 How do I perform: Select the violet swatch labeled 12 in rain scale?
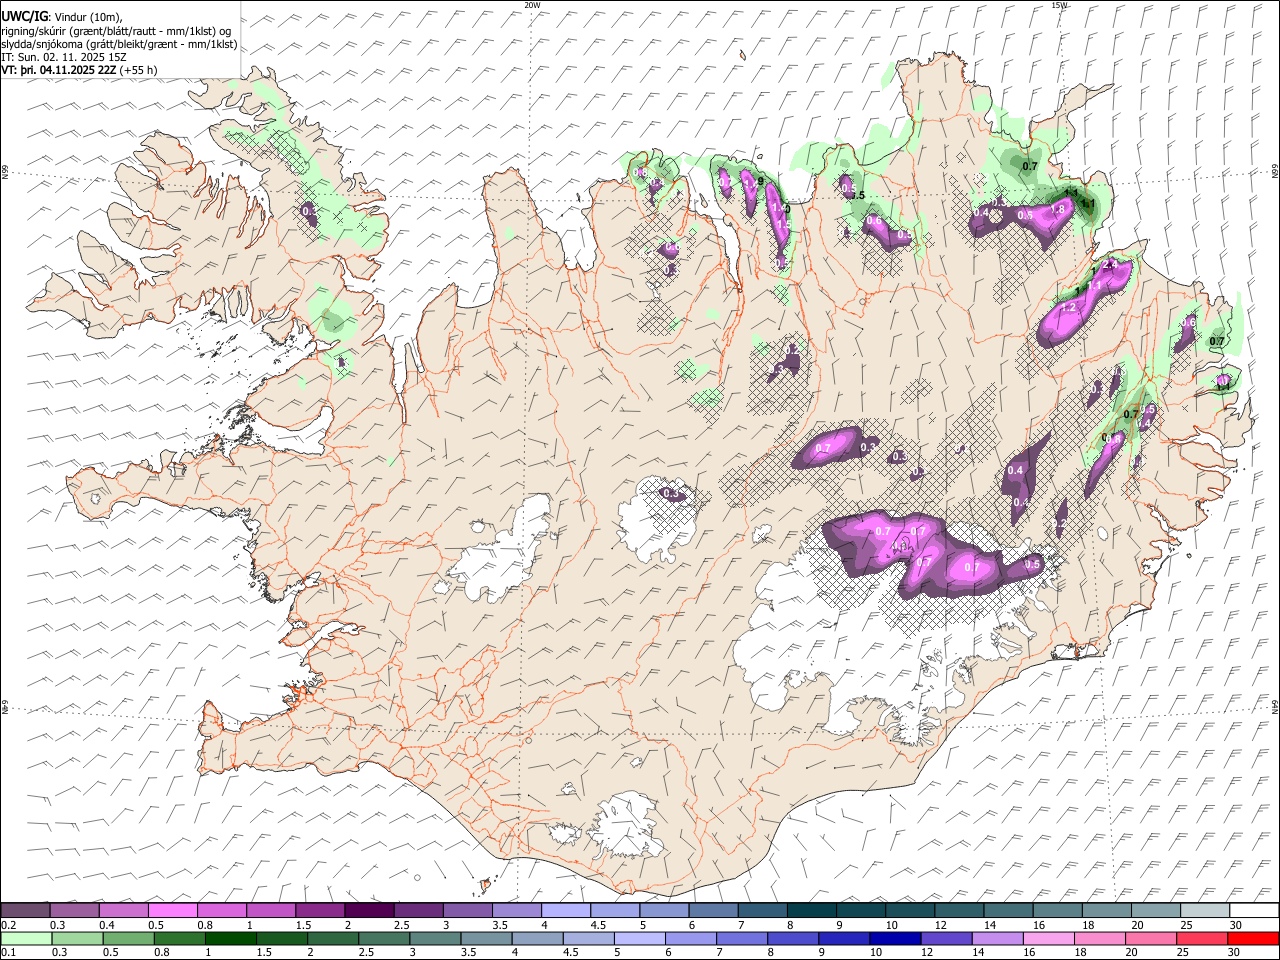pos(945,938)
